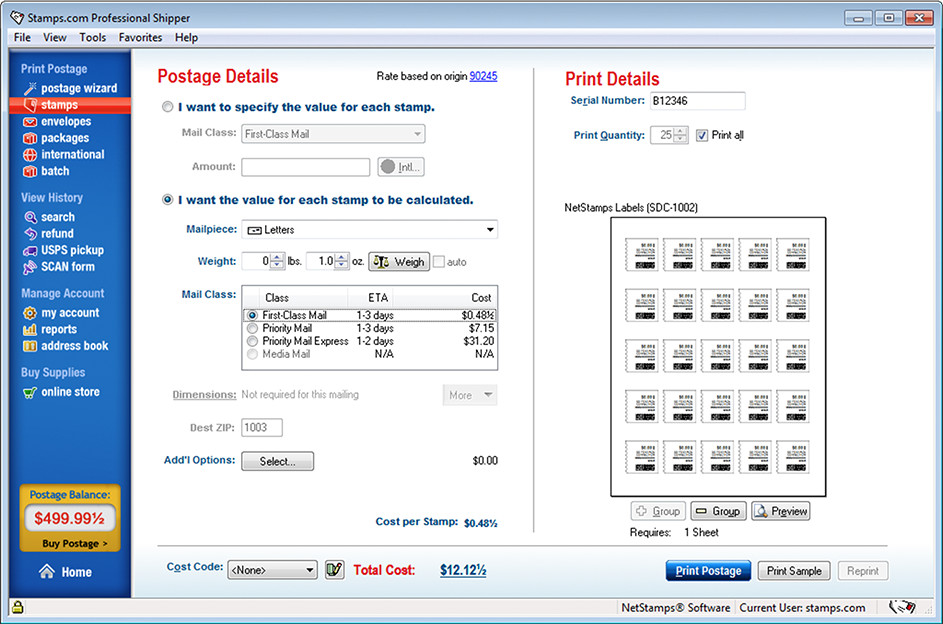Choose Priority Mail Express radio button
Screen dimensions: 943x624
point(253,341)
